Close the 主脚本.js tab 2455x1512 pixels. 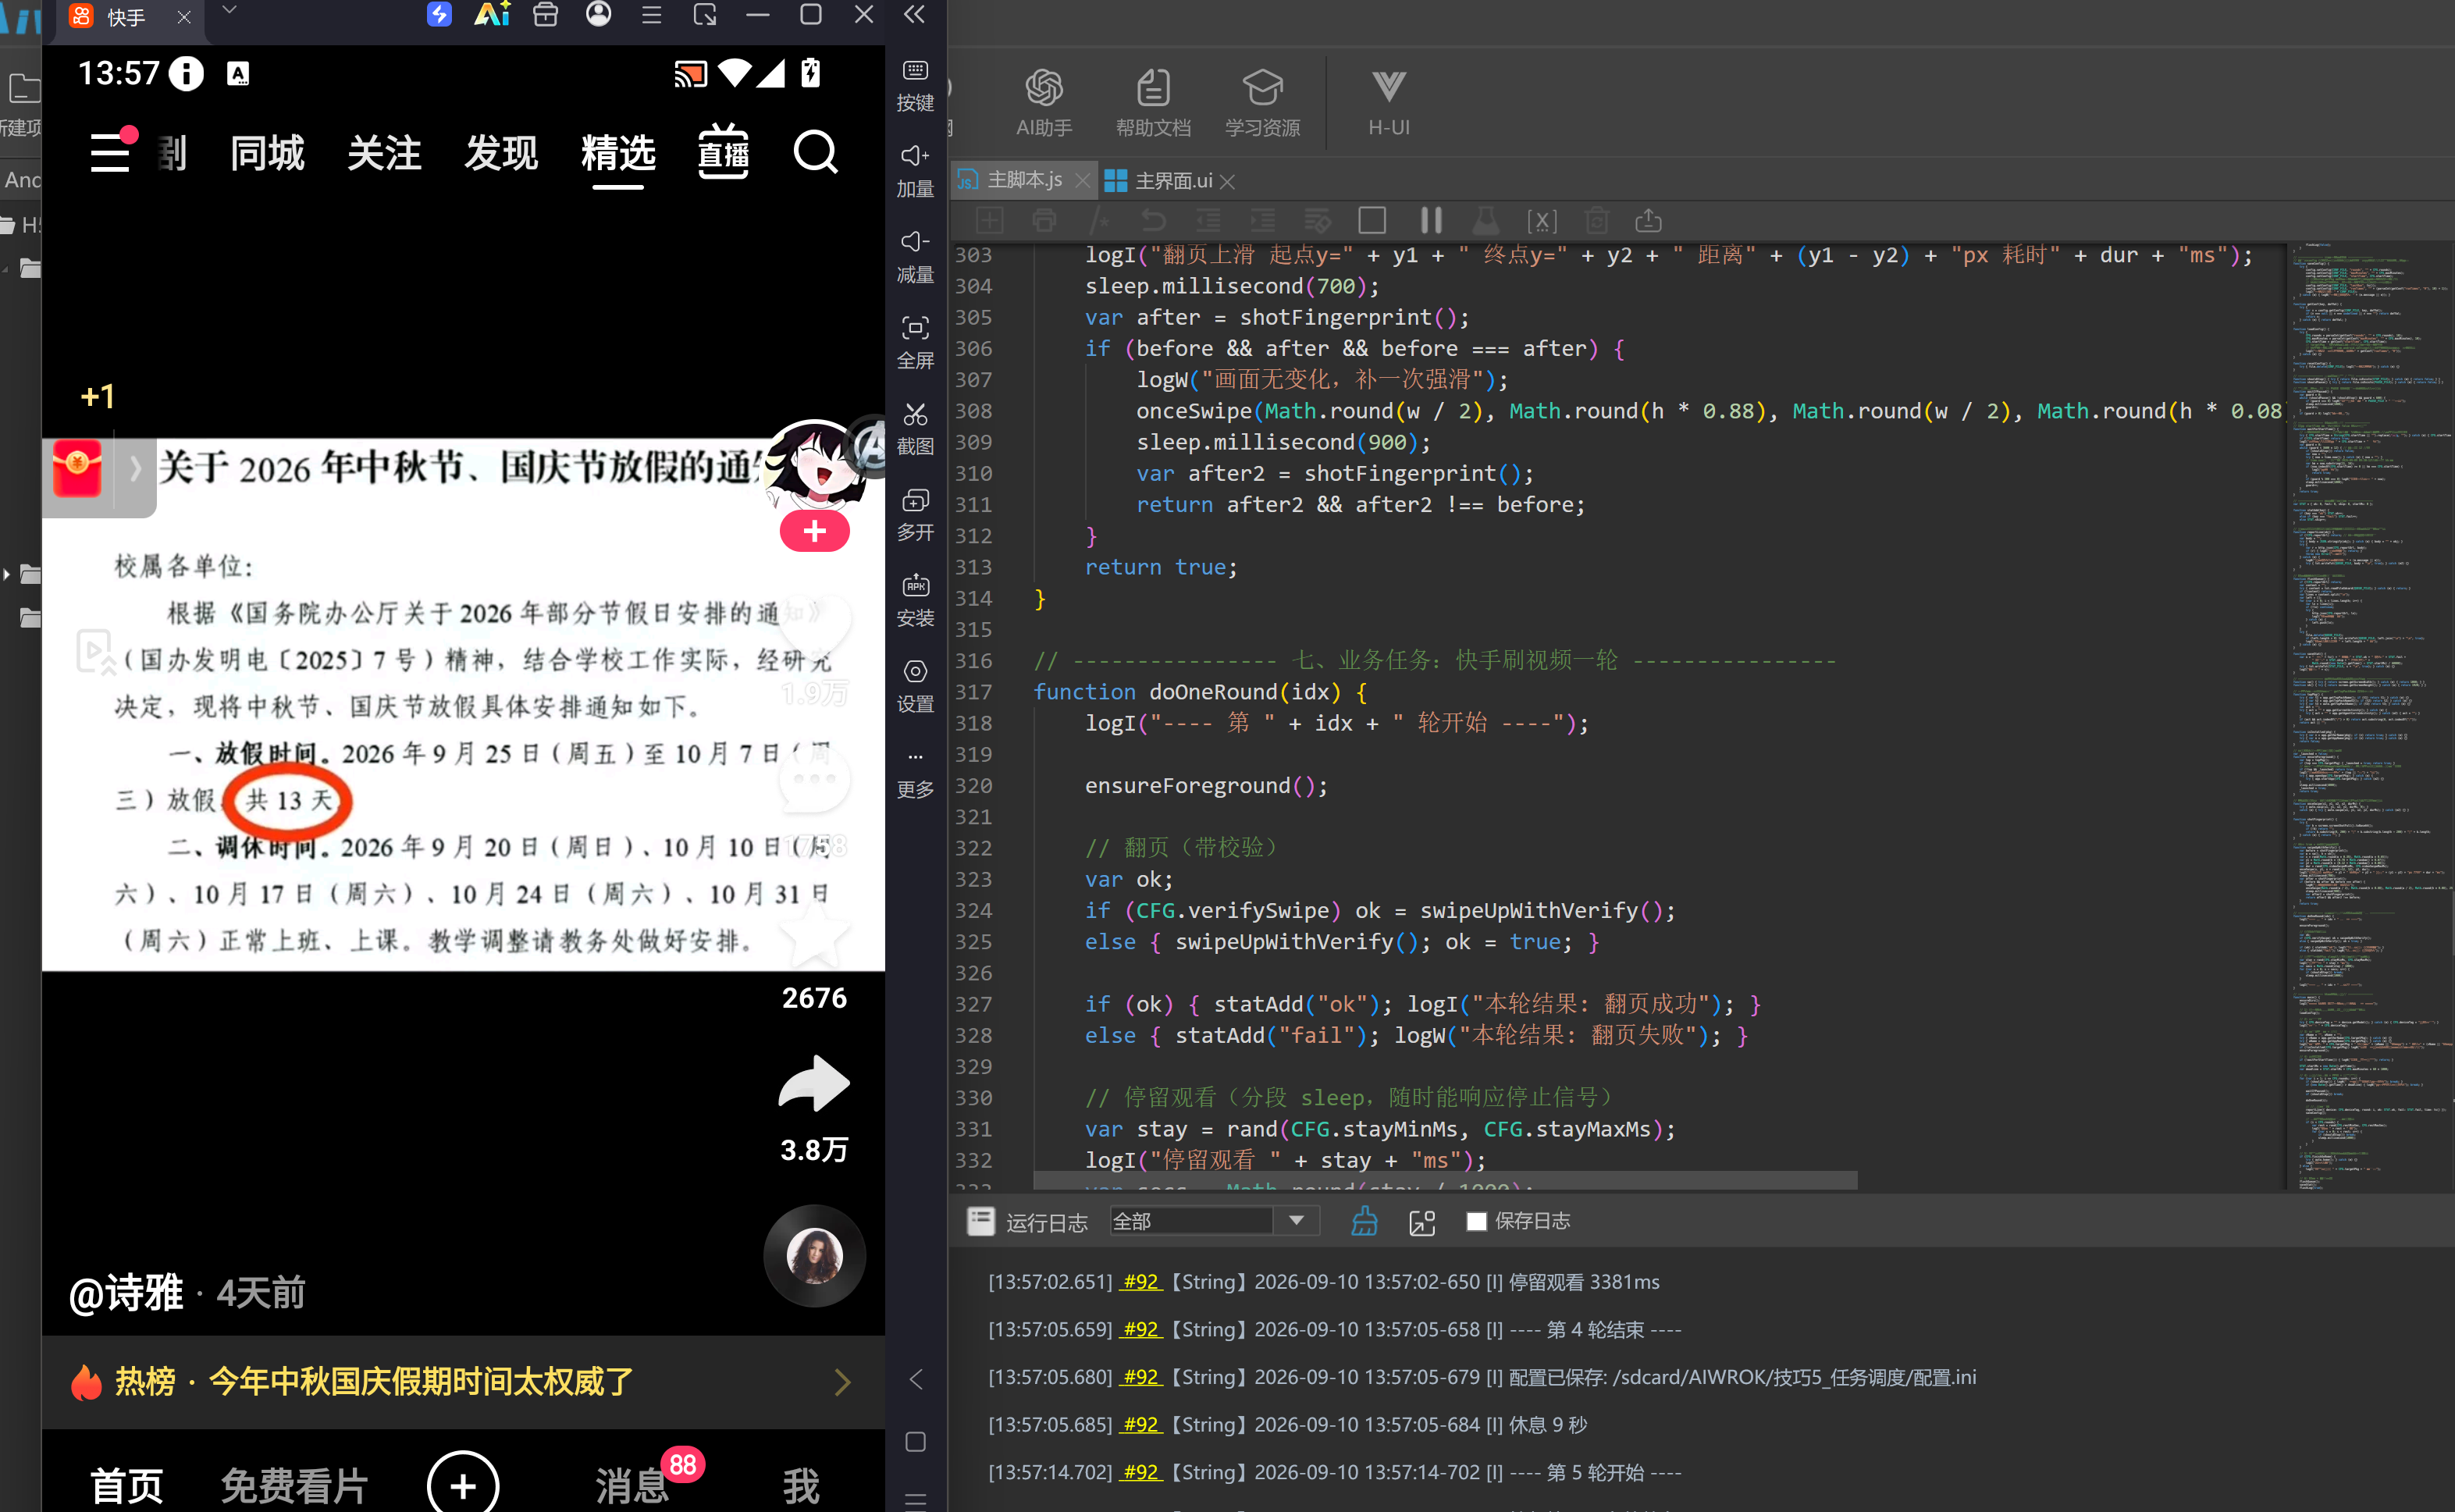(x=1082, y=180)
